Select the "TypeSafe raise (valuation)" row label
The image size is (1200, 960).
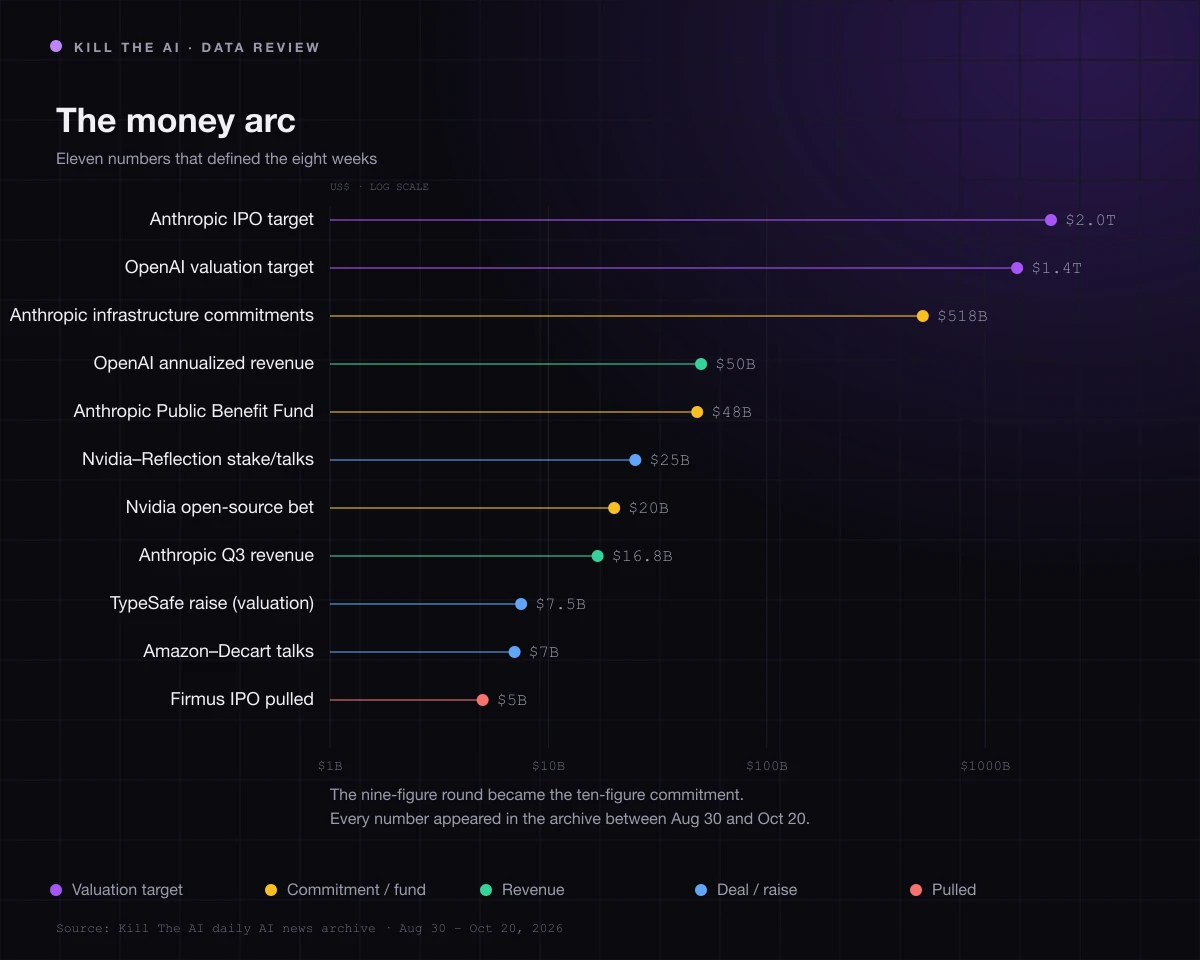pos(212,603)
